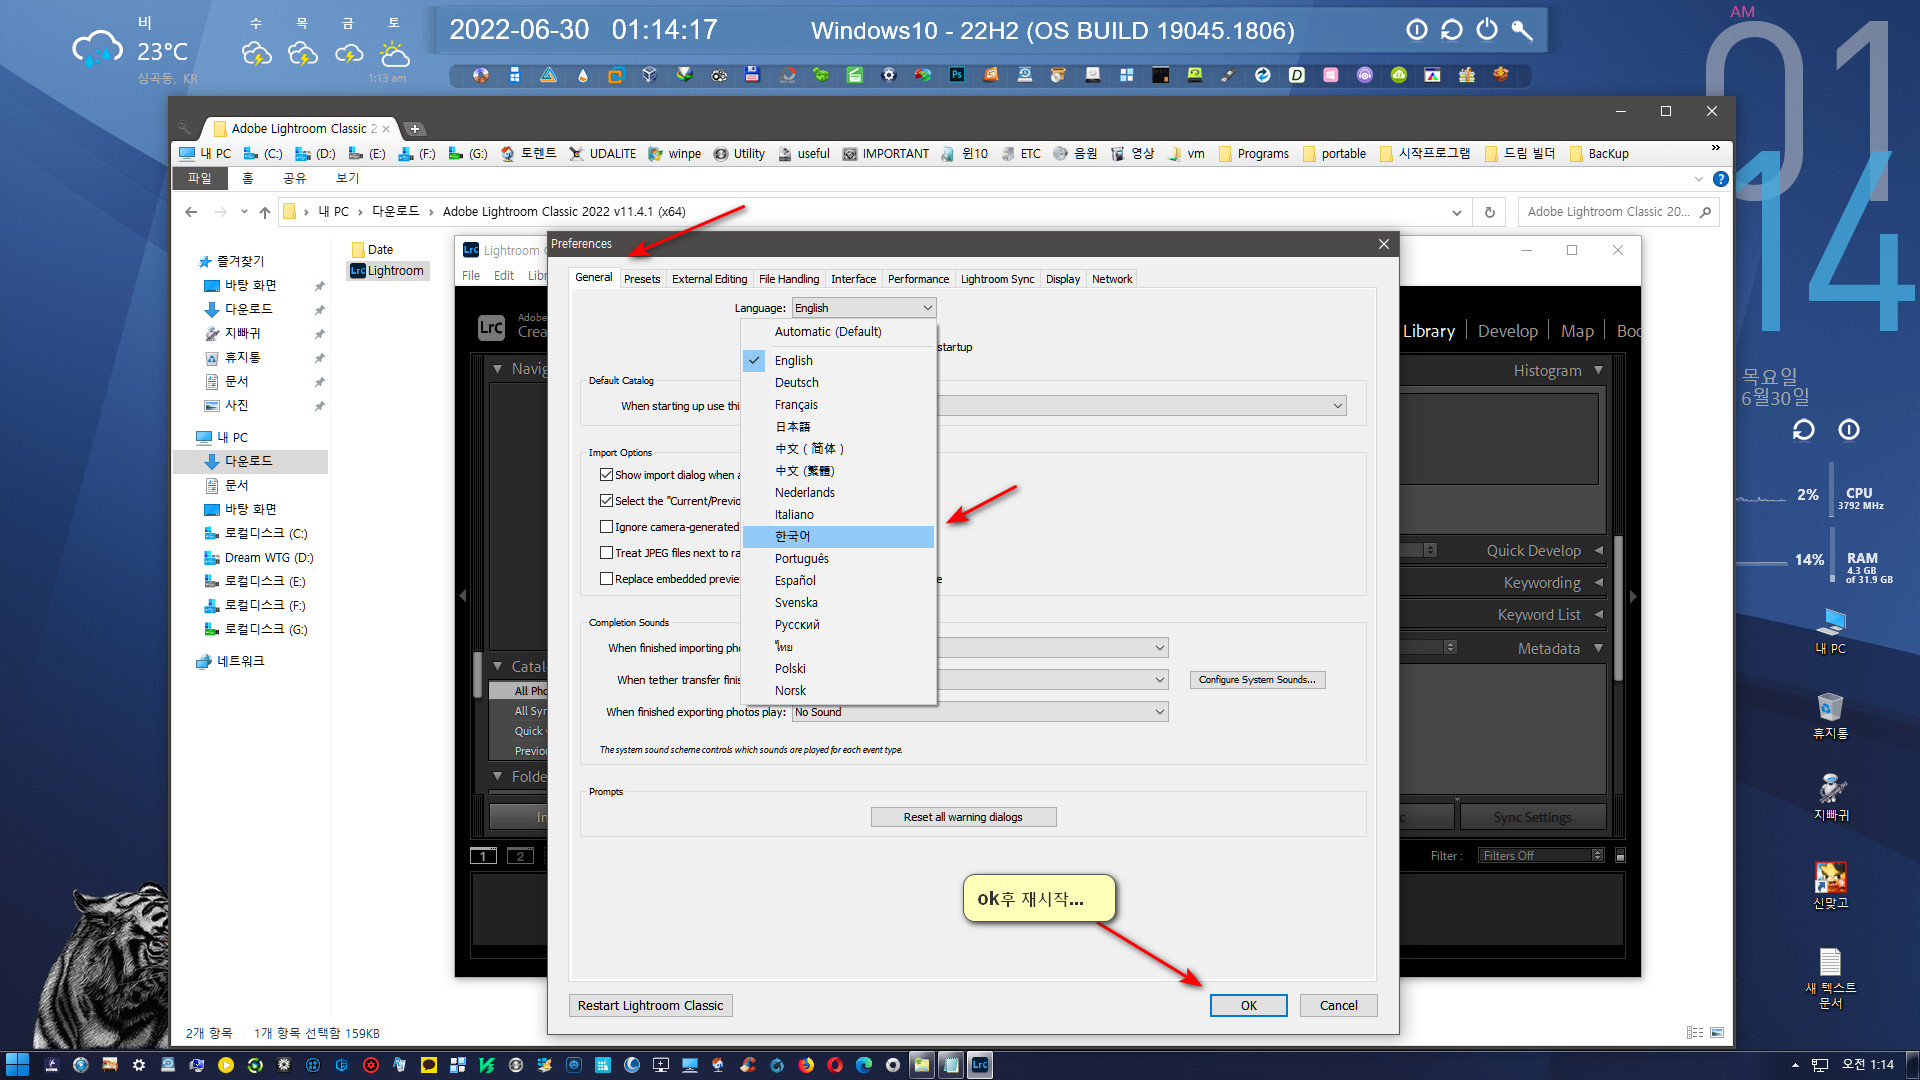Toggle Show import dialog checkbox

(606, 475)
